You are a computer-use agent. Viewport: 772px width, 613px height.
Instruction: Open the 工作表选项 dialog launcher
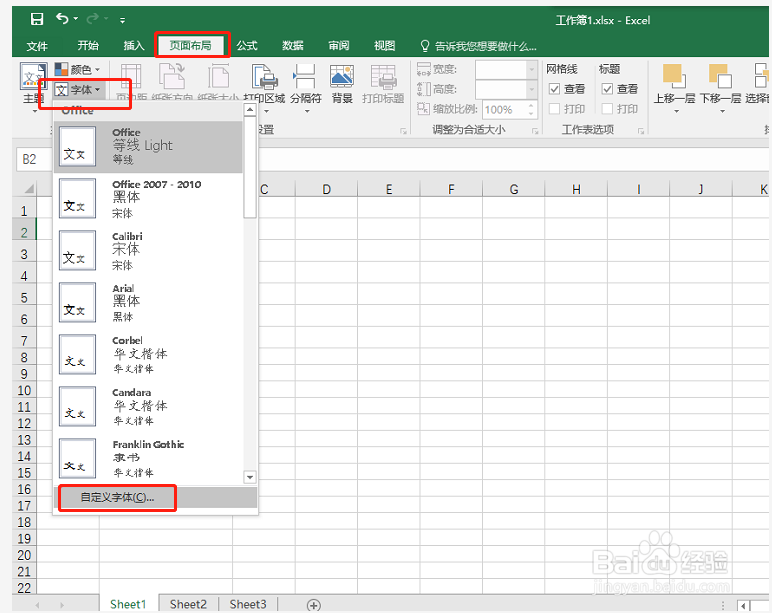coord(641,131)
